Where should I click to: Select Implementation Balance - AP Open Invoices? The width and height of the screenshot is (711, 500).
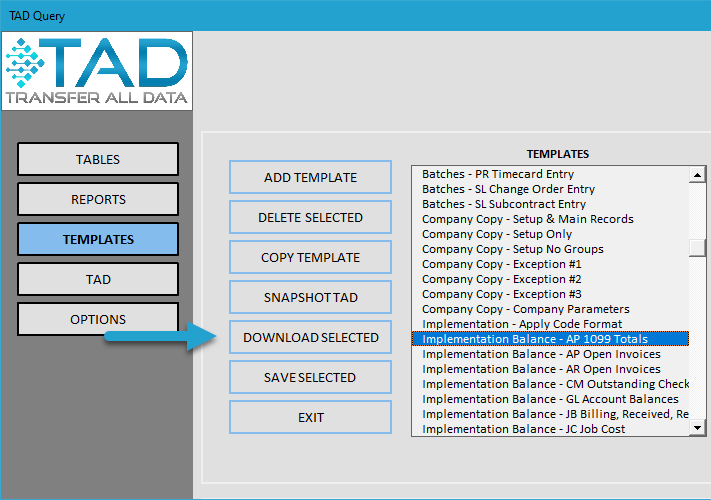click(x=550, y=354)
